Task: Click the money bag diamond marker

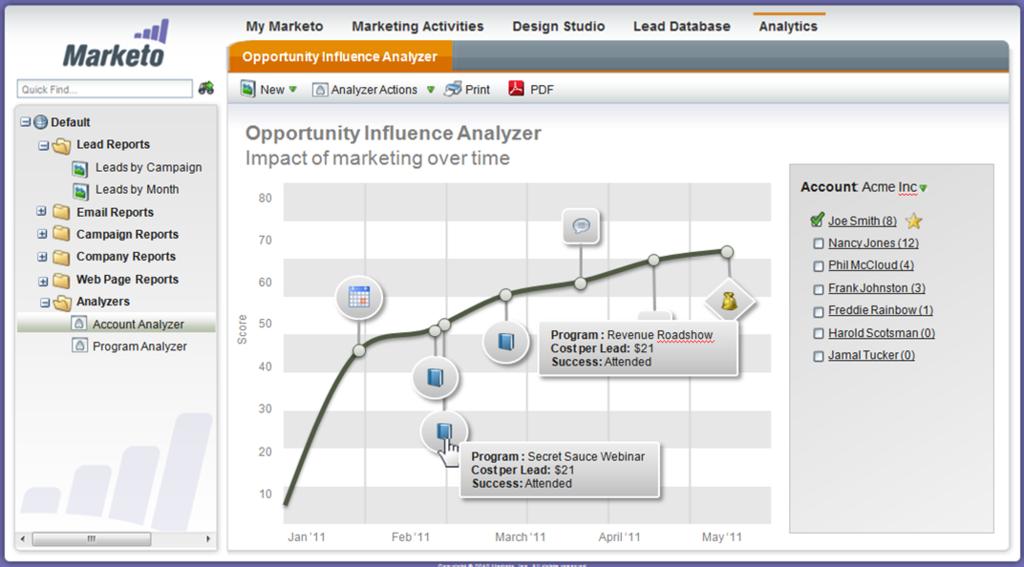Action: point(729,301)
